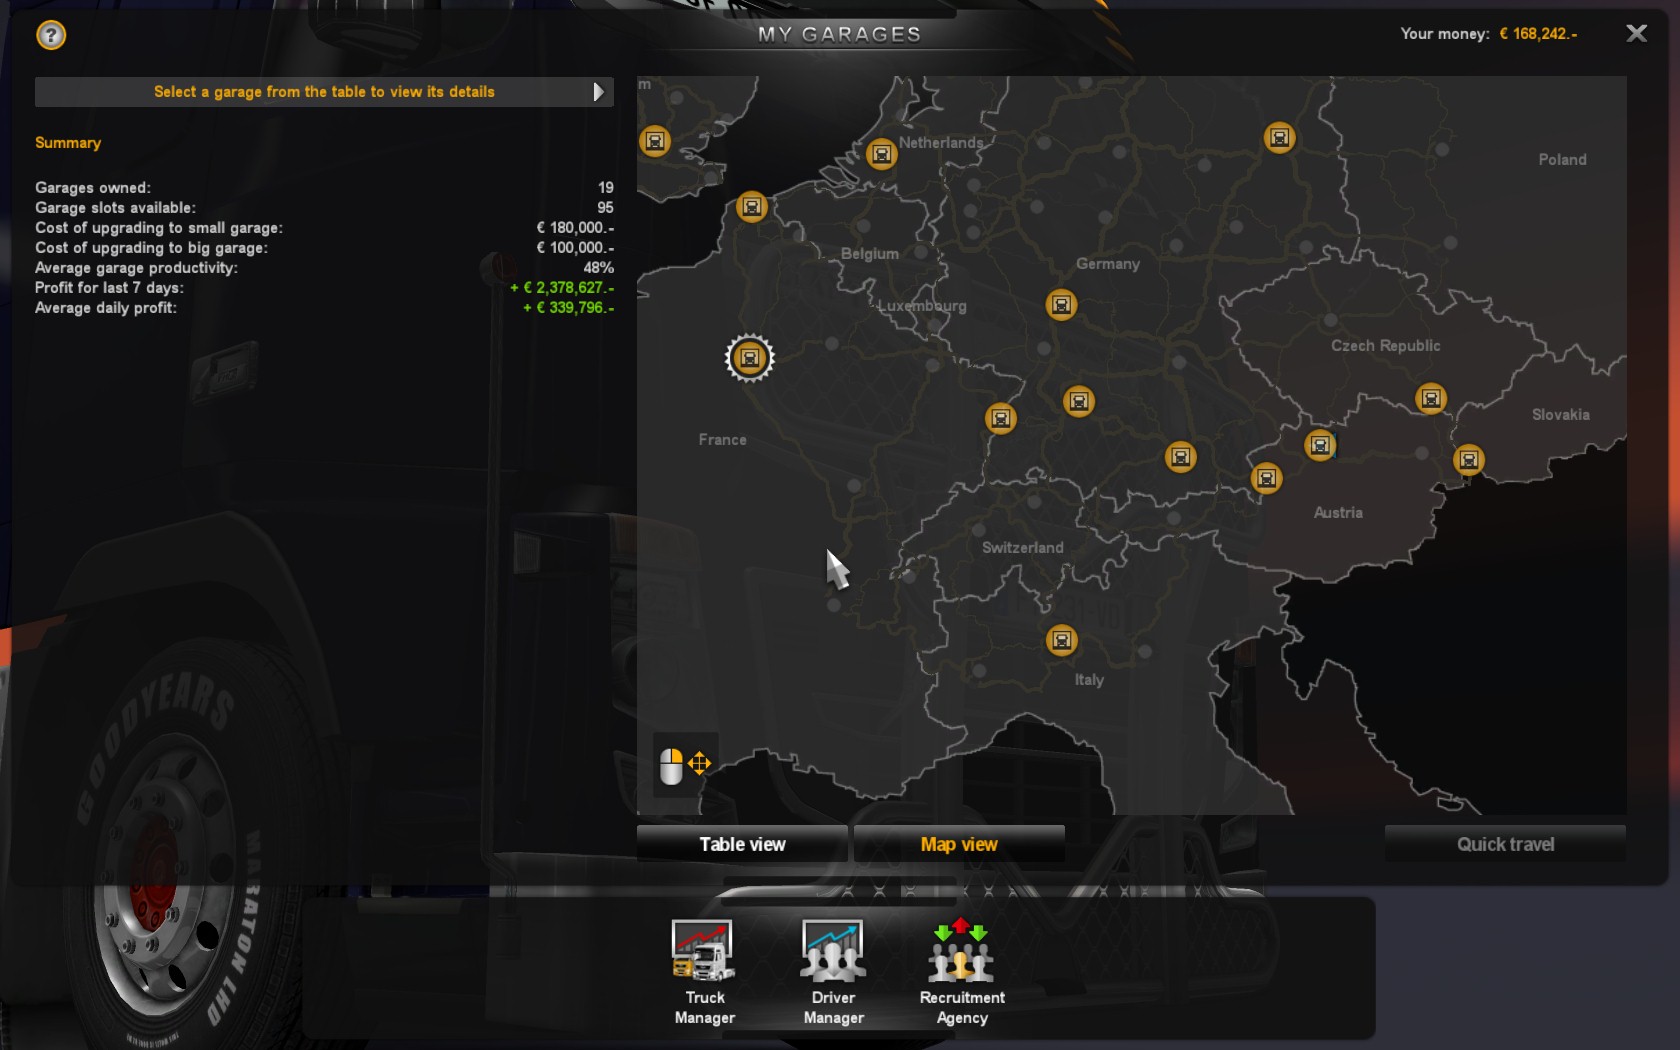Switch to Table view

(742, 844)
